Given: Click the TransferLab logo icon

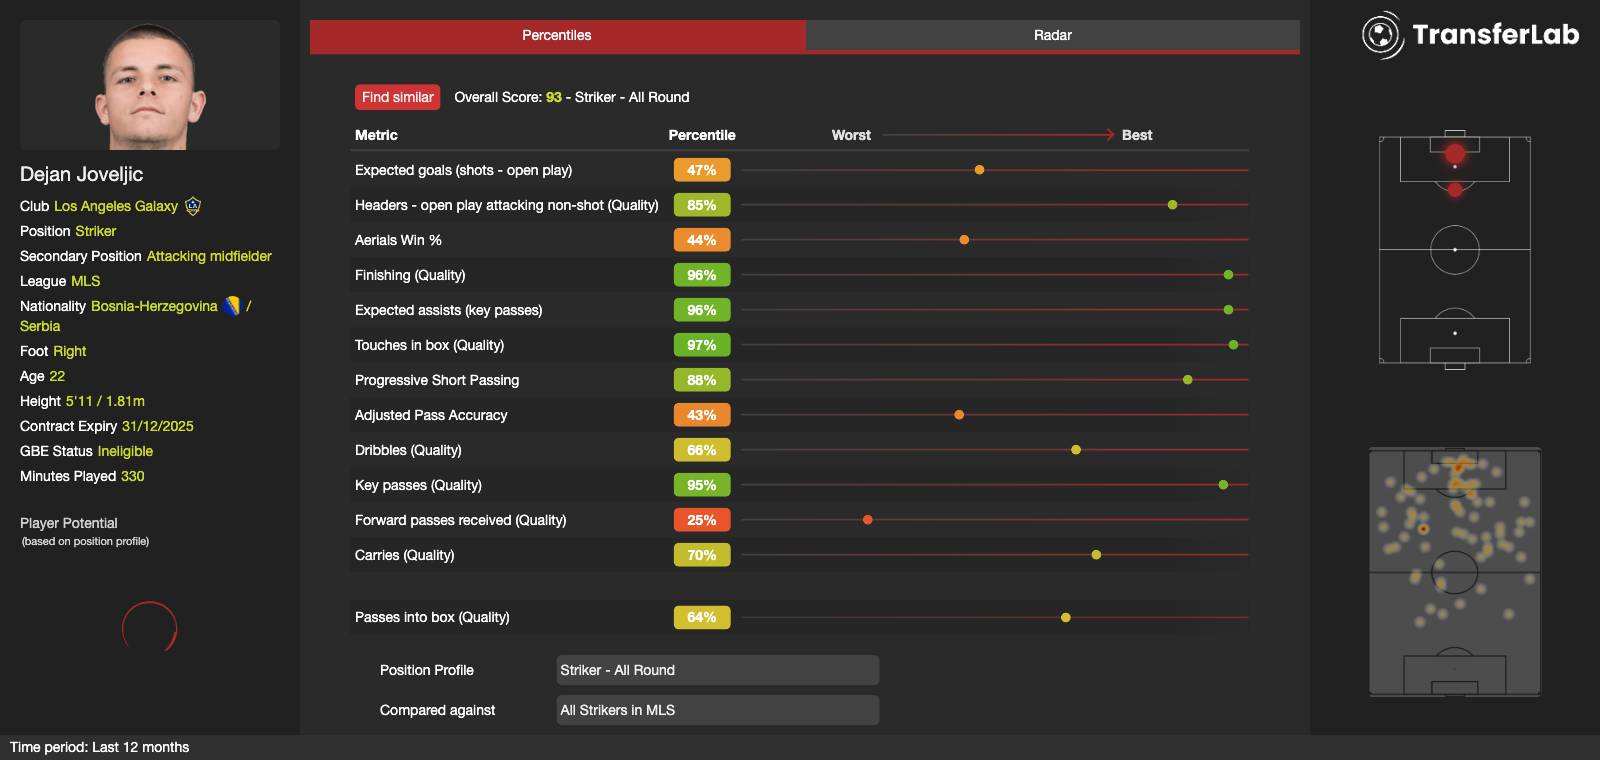Looking at the screenshot, I should click(x=1382, y=35).
